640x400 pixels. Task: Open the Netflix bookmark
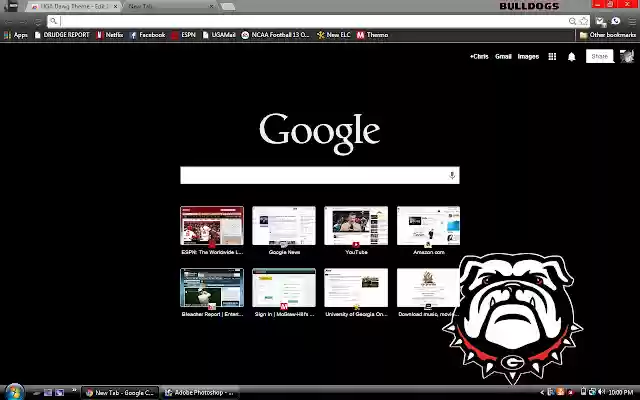pos(109,35)
